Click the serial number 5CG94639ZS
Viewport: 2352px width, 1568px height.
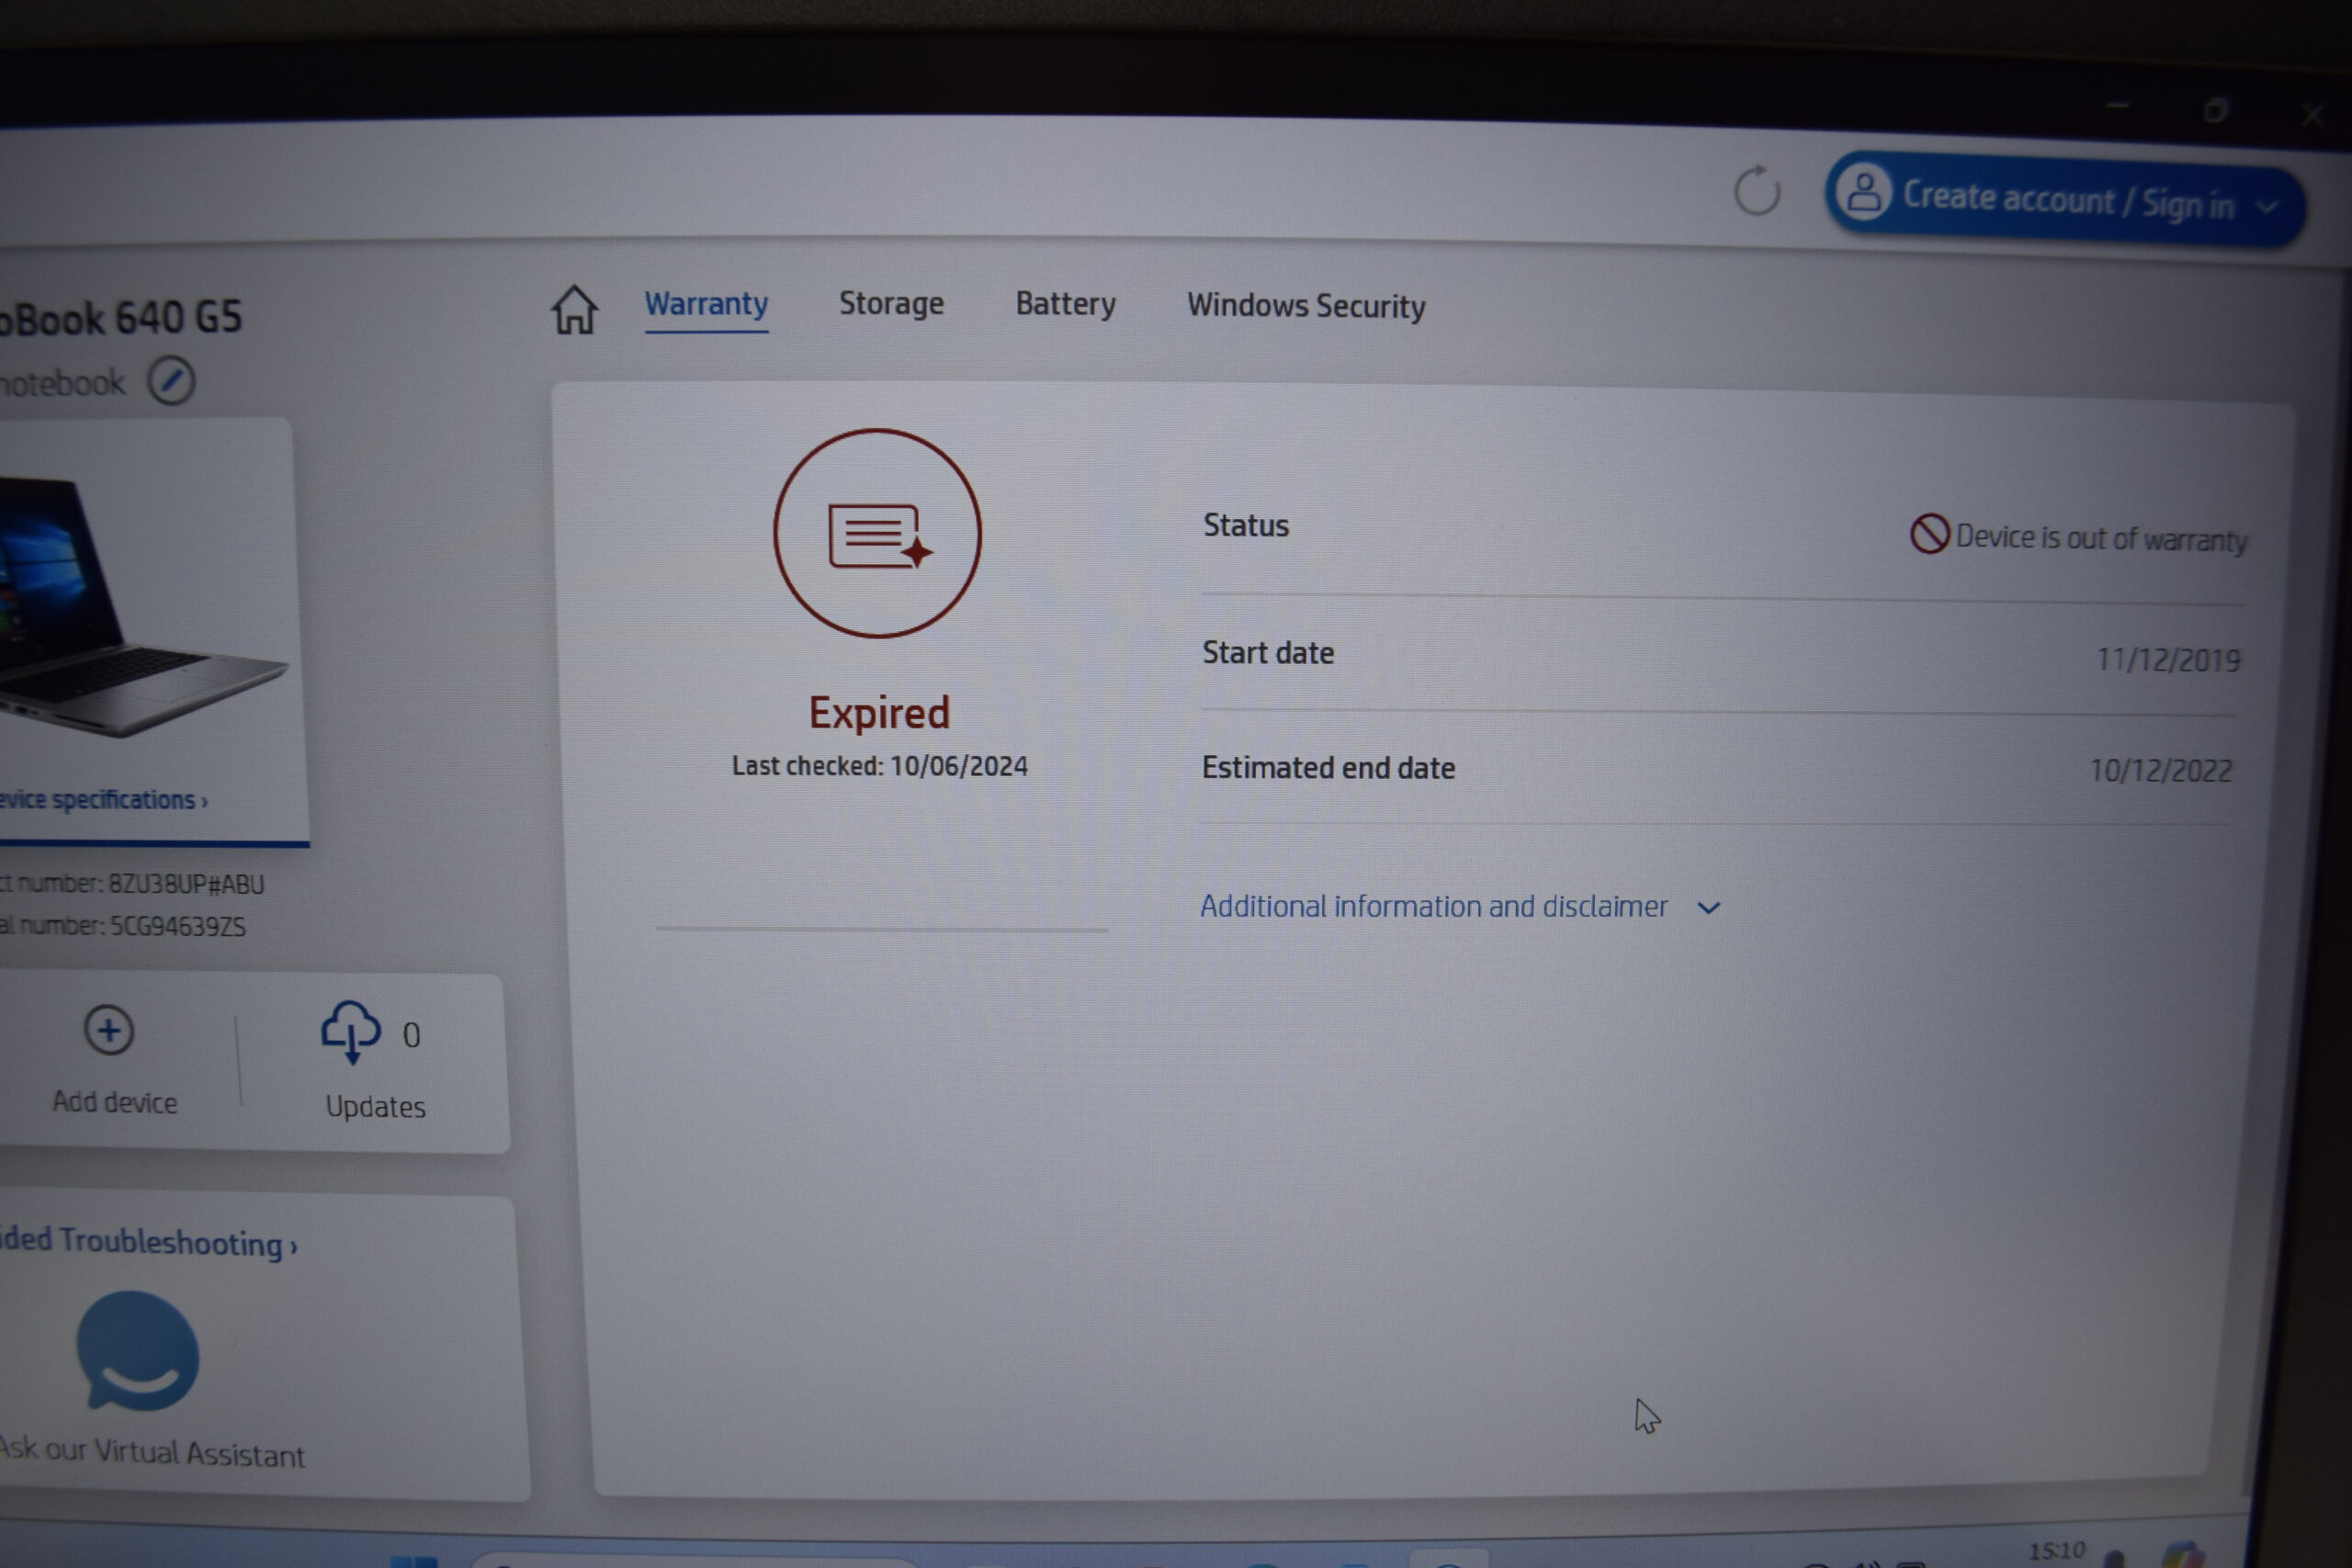pos(177,927)
